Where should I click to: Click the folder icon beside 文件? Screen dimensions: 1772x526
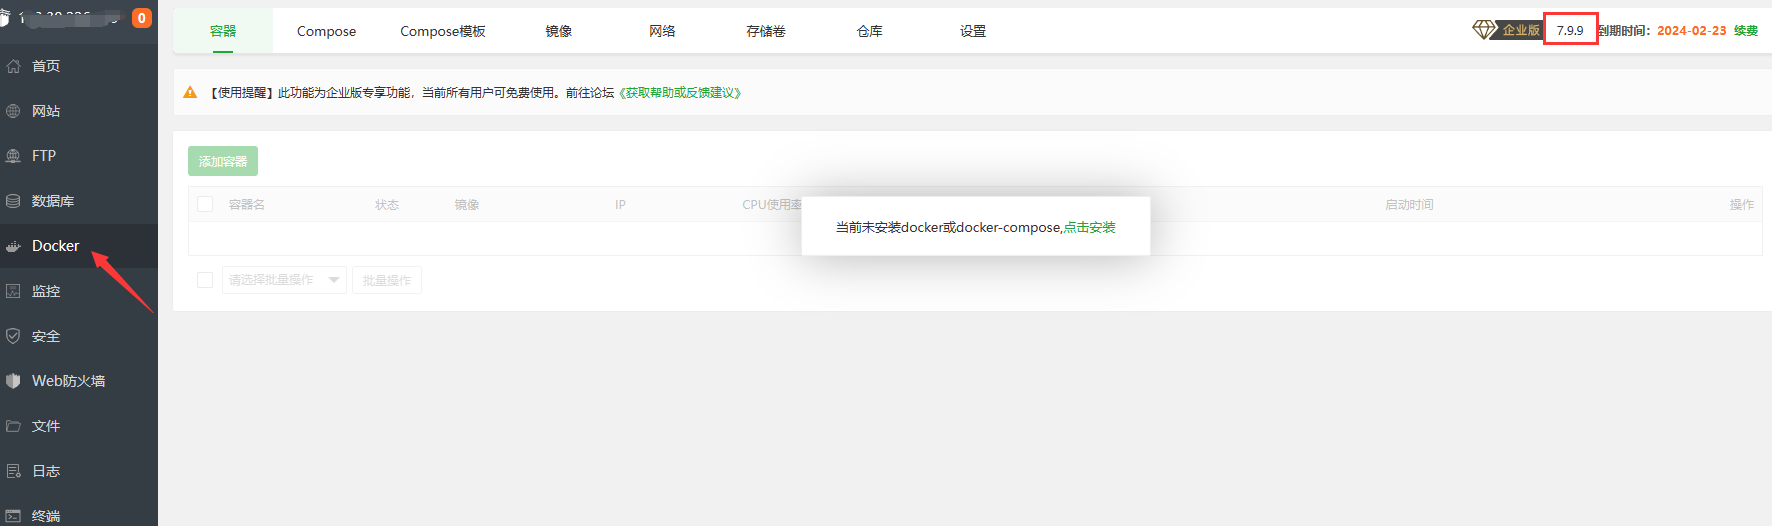click(x=13, y=426)
